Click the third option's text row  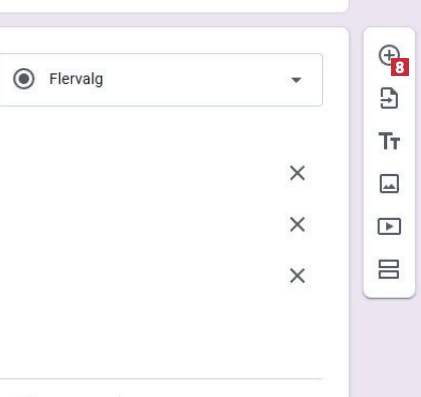[140, 276]
